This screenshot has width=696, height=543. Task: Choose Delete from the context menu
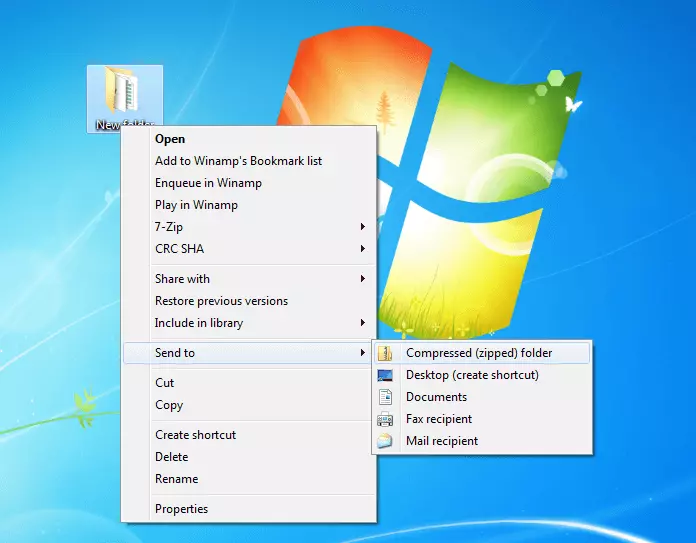[249, 457]
